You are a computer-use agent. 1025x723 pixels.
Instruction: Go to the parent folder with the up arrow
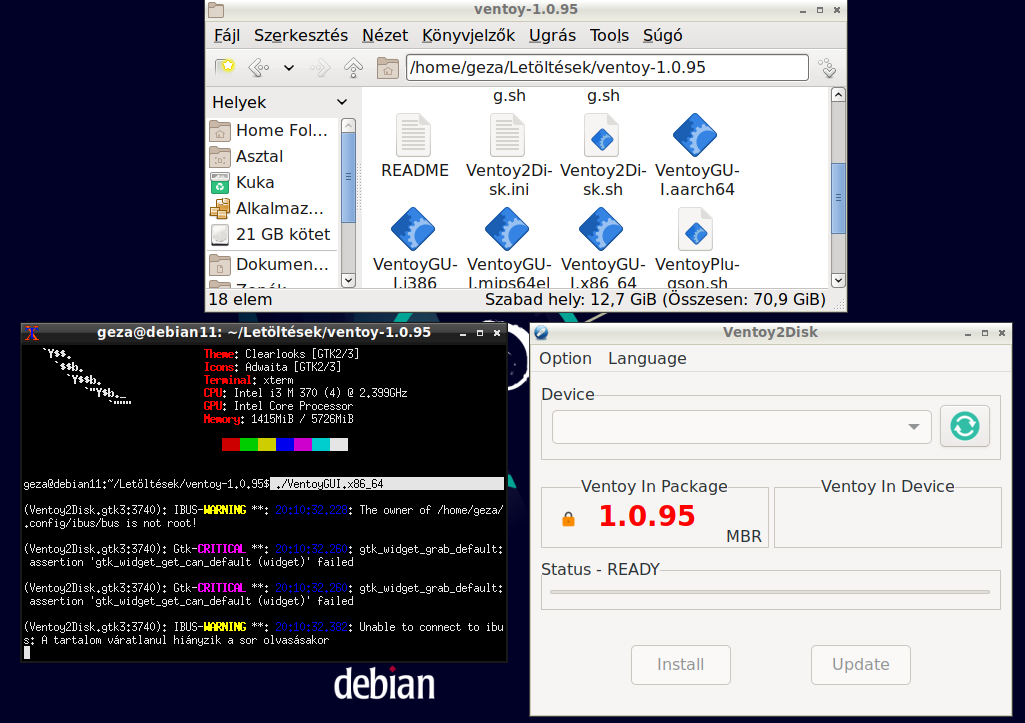coord(354,67)
